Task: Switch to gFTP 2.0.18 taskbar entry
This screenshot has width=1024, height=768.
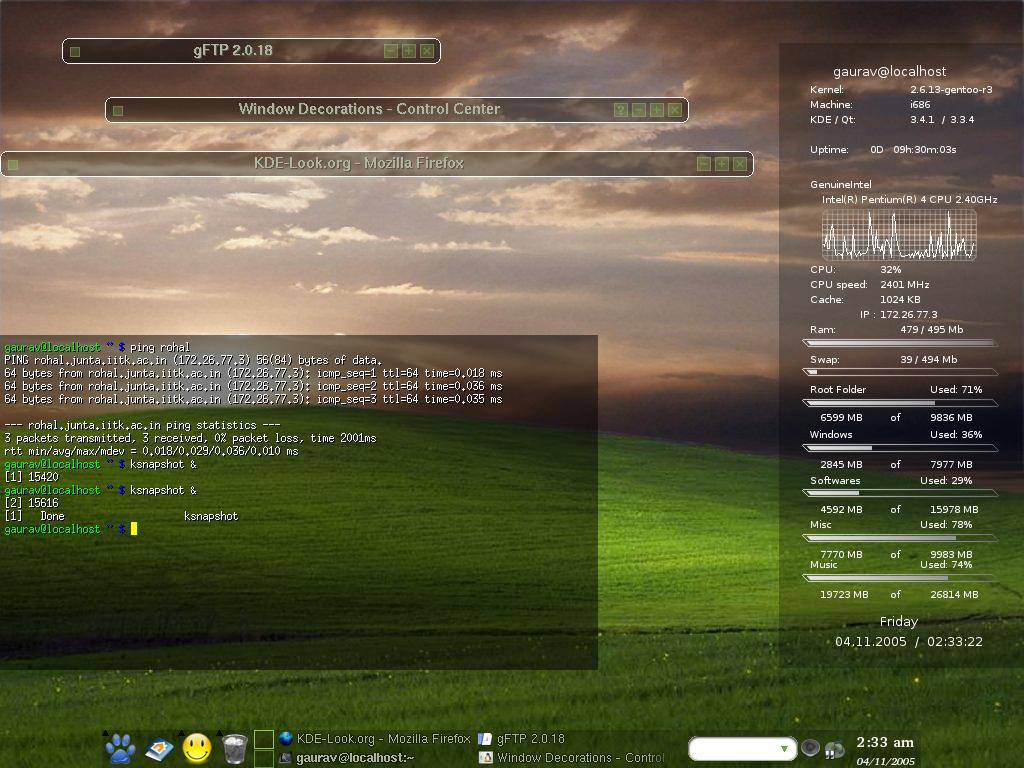Action: coord(521,739)
